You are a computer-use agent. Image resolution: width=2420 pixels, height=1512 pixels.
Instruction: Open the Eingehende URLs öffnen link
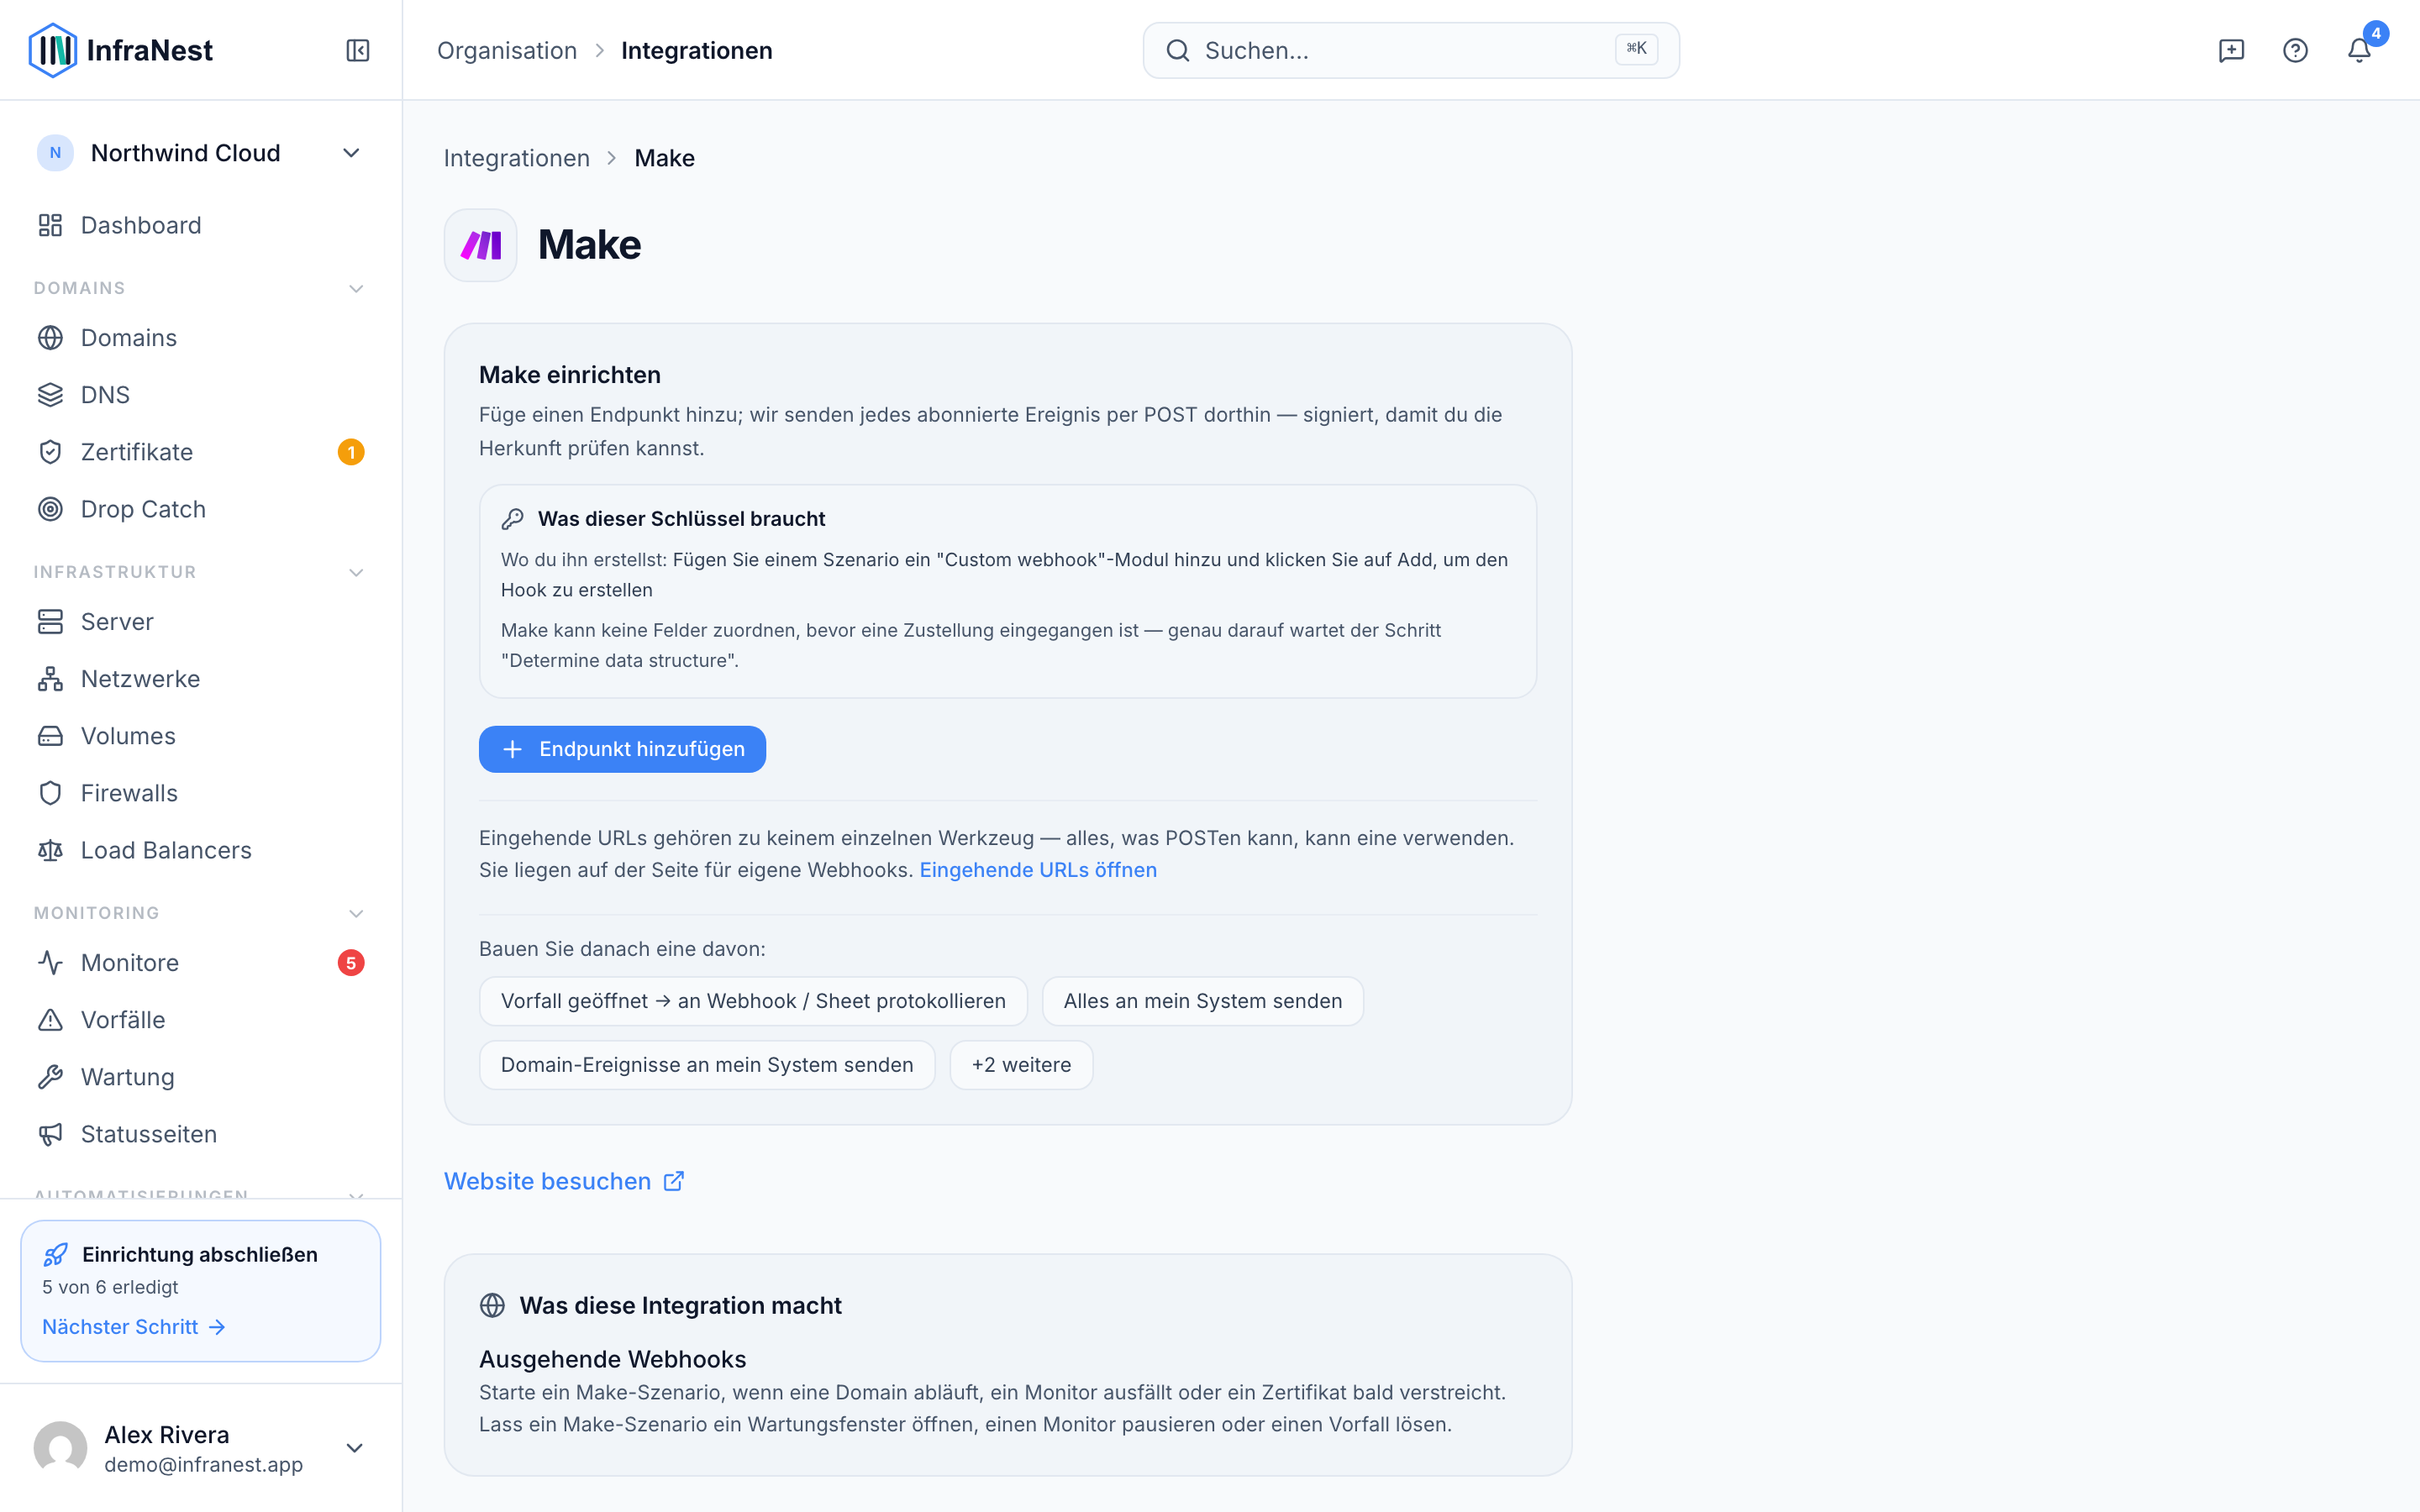pos(1038,870)
